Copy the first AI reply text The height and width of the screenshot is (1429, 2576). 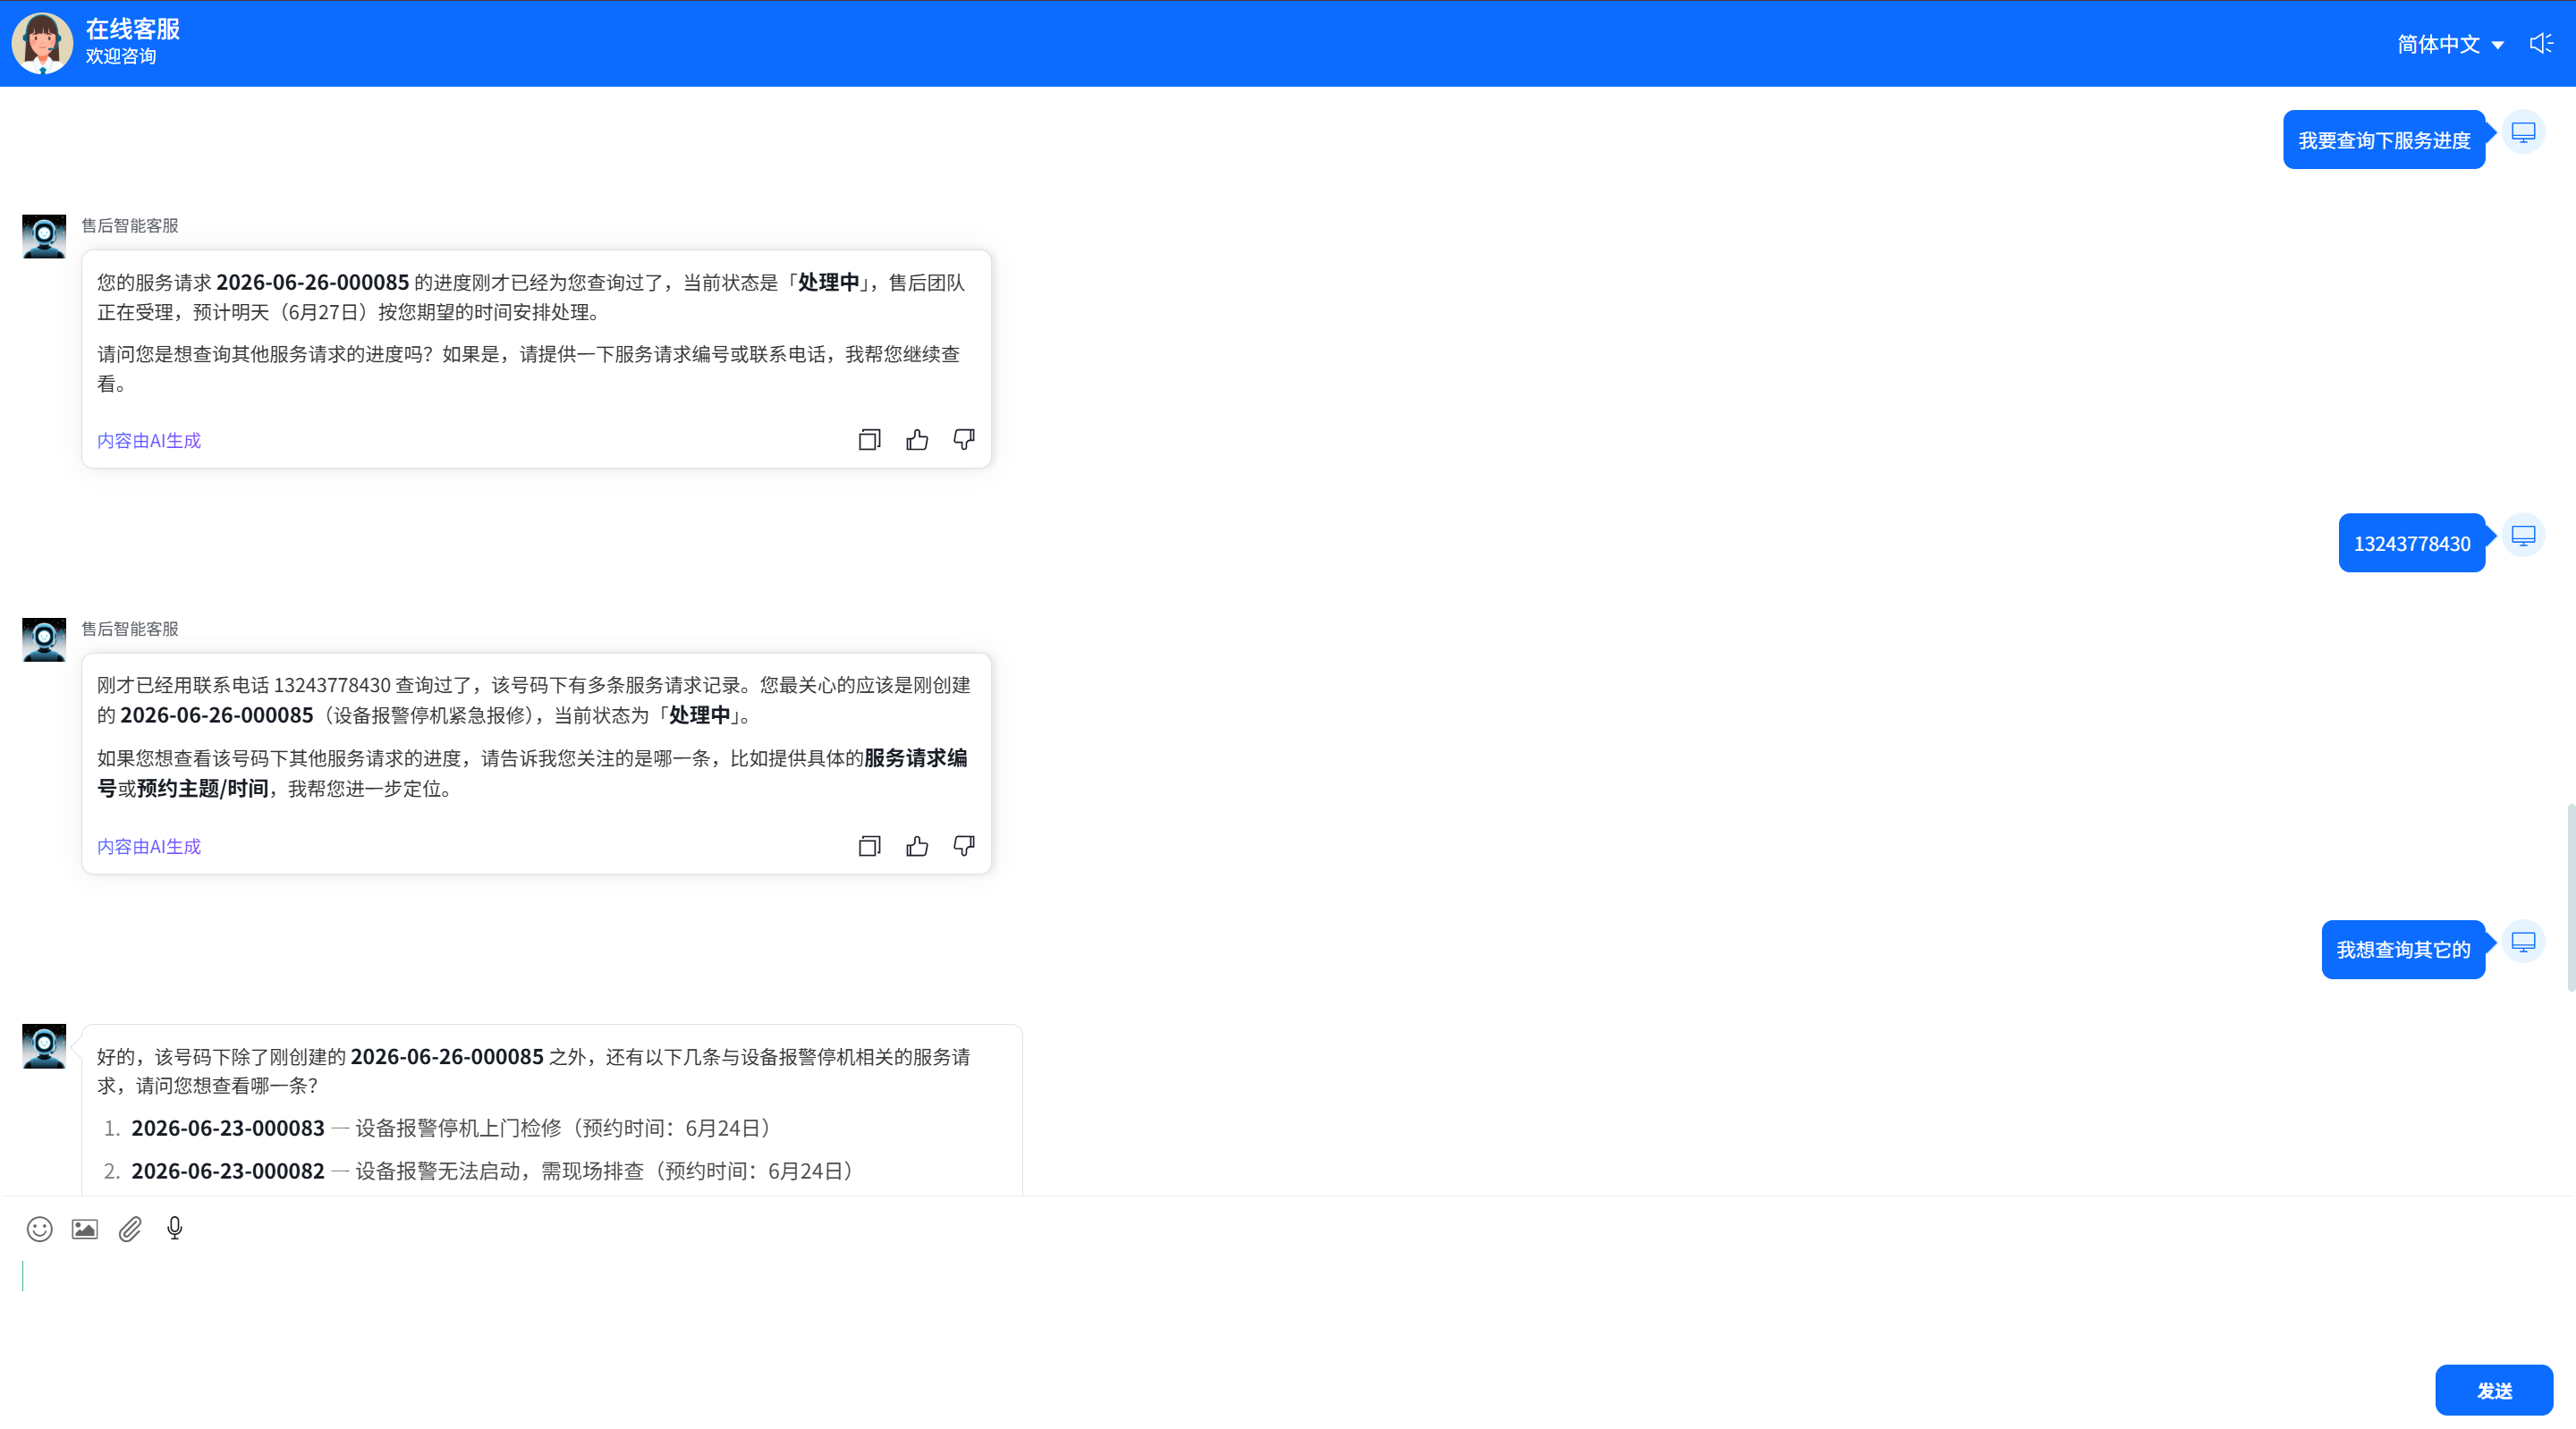(869, 440)
